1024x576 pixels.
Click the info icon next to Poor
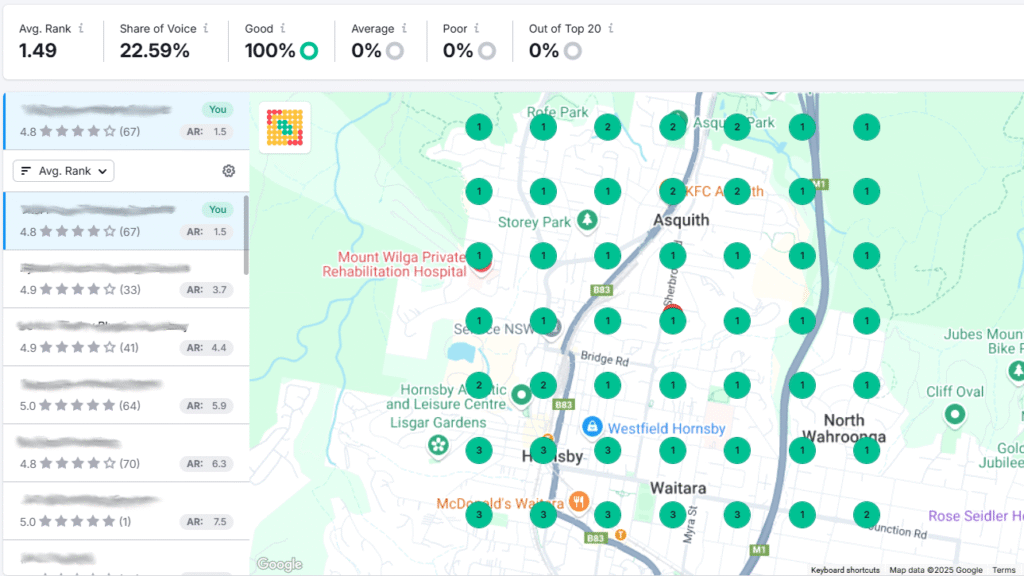point(477,29)
